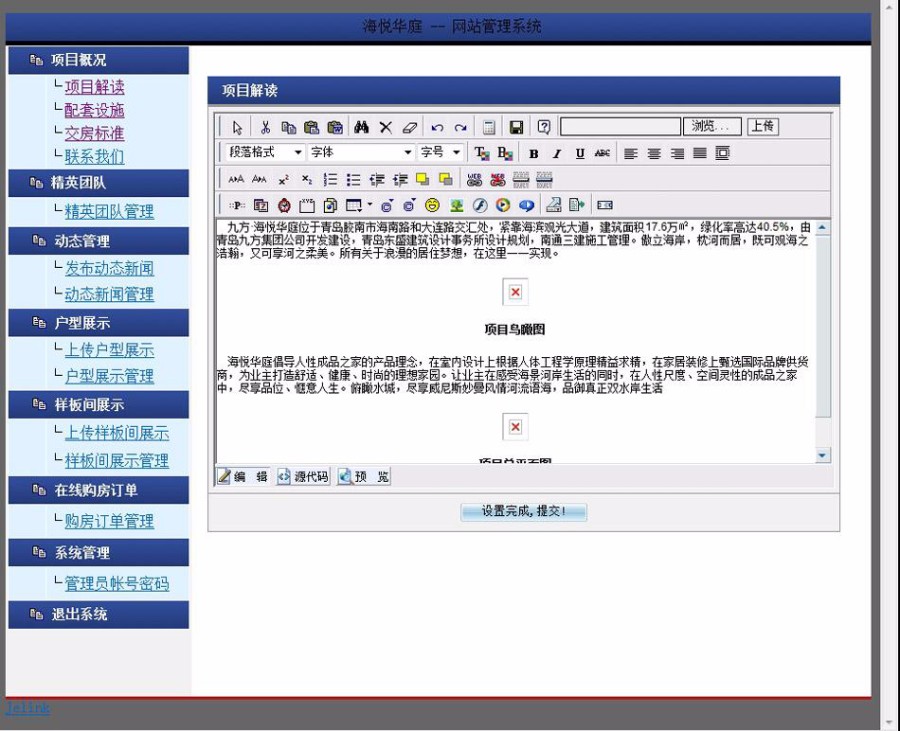Toggle Underline formatting
The width and height of the screenshot is (900, 731).
[580, 153]
